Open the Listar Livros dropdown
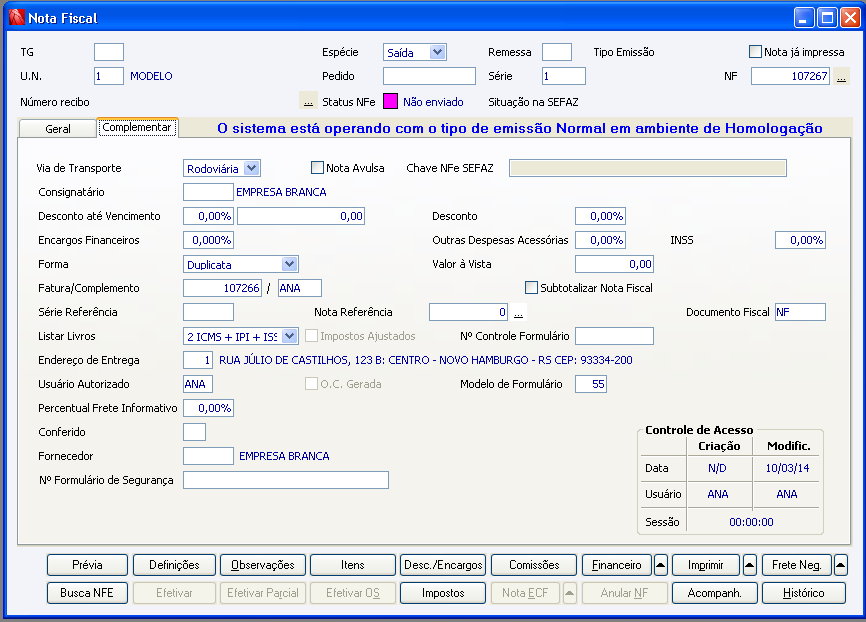866x622 pixels. pyautogui.click(x=289, y=336)
